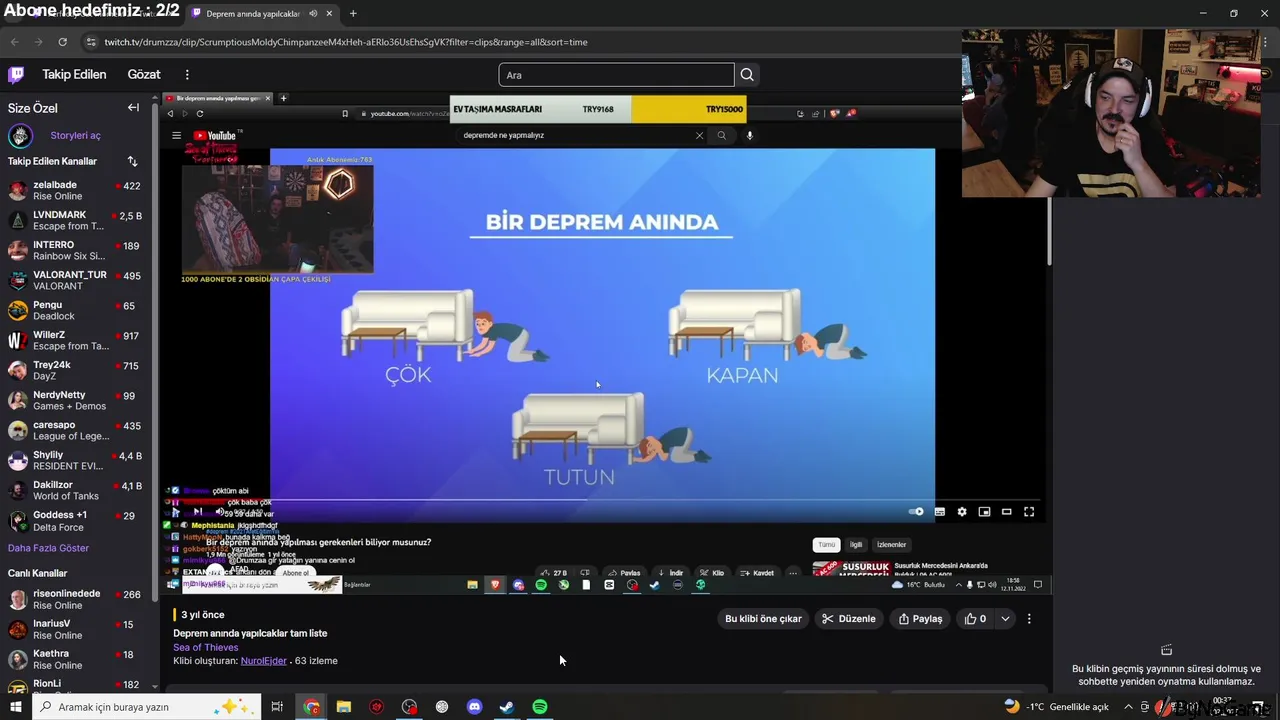The image size is (1280, 720).
Task: Click the 63 izleme view count
Action: click(316, 661)
